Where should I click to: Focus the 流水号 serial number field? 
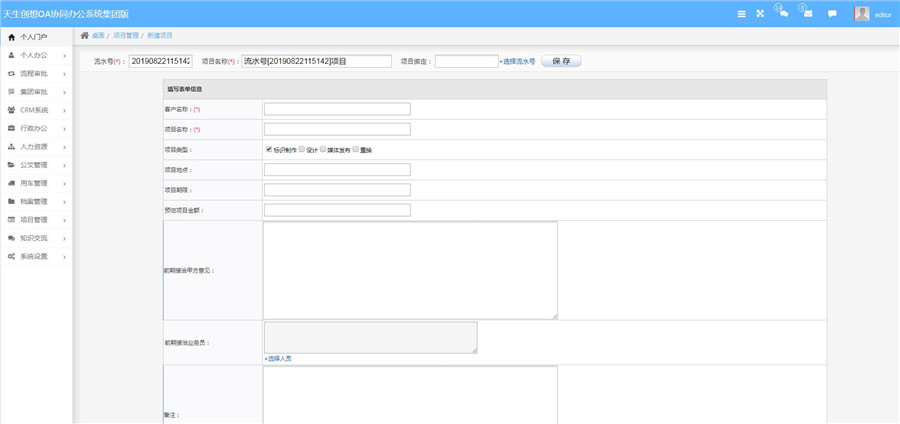[161, 61]
